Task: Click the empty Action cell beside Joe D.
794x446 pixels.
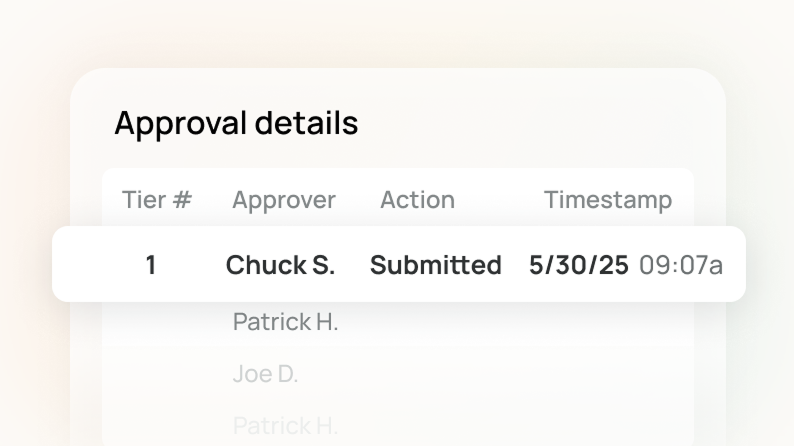Action: 417,374
